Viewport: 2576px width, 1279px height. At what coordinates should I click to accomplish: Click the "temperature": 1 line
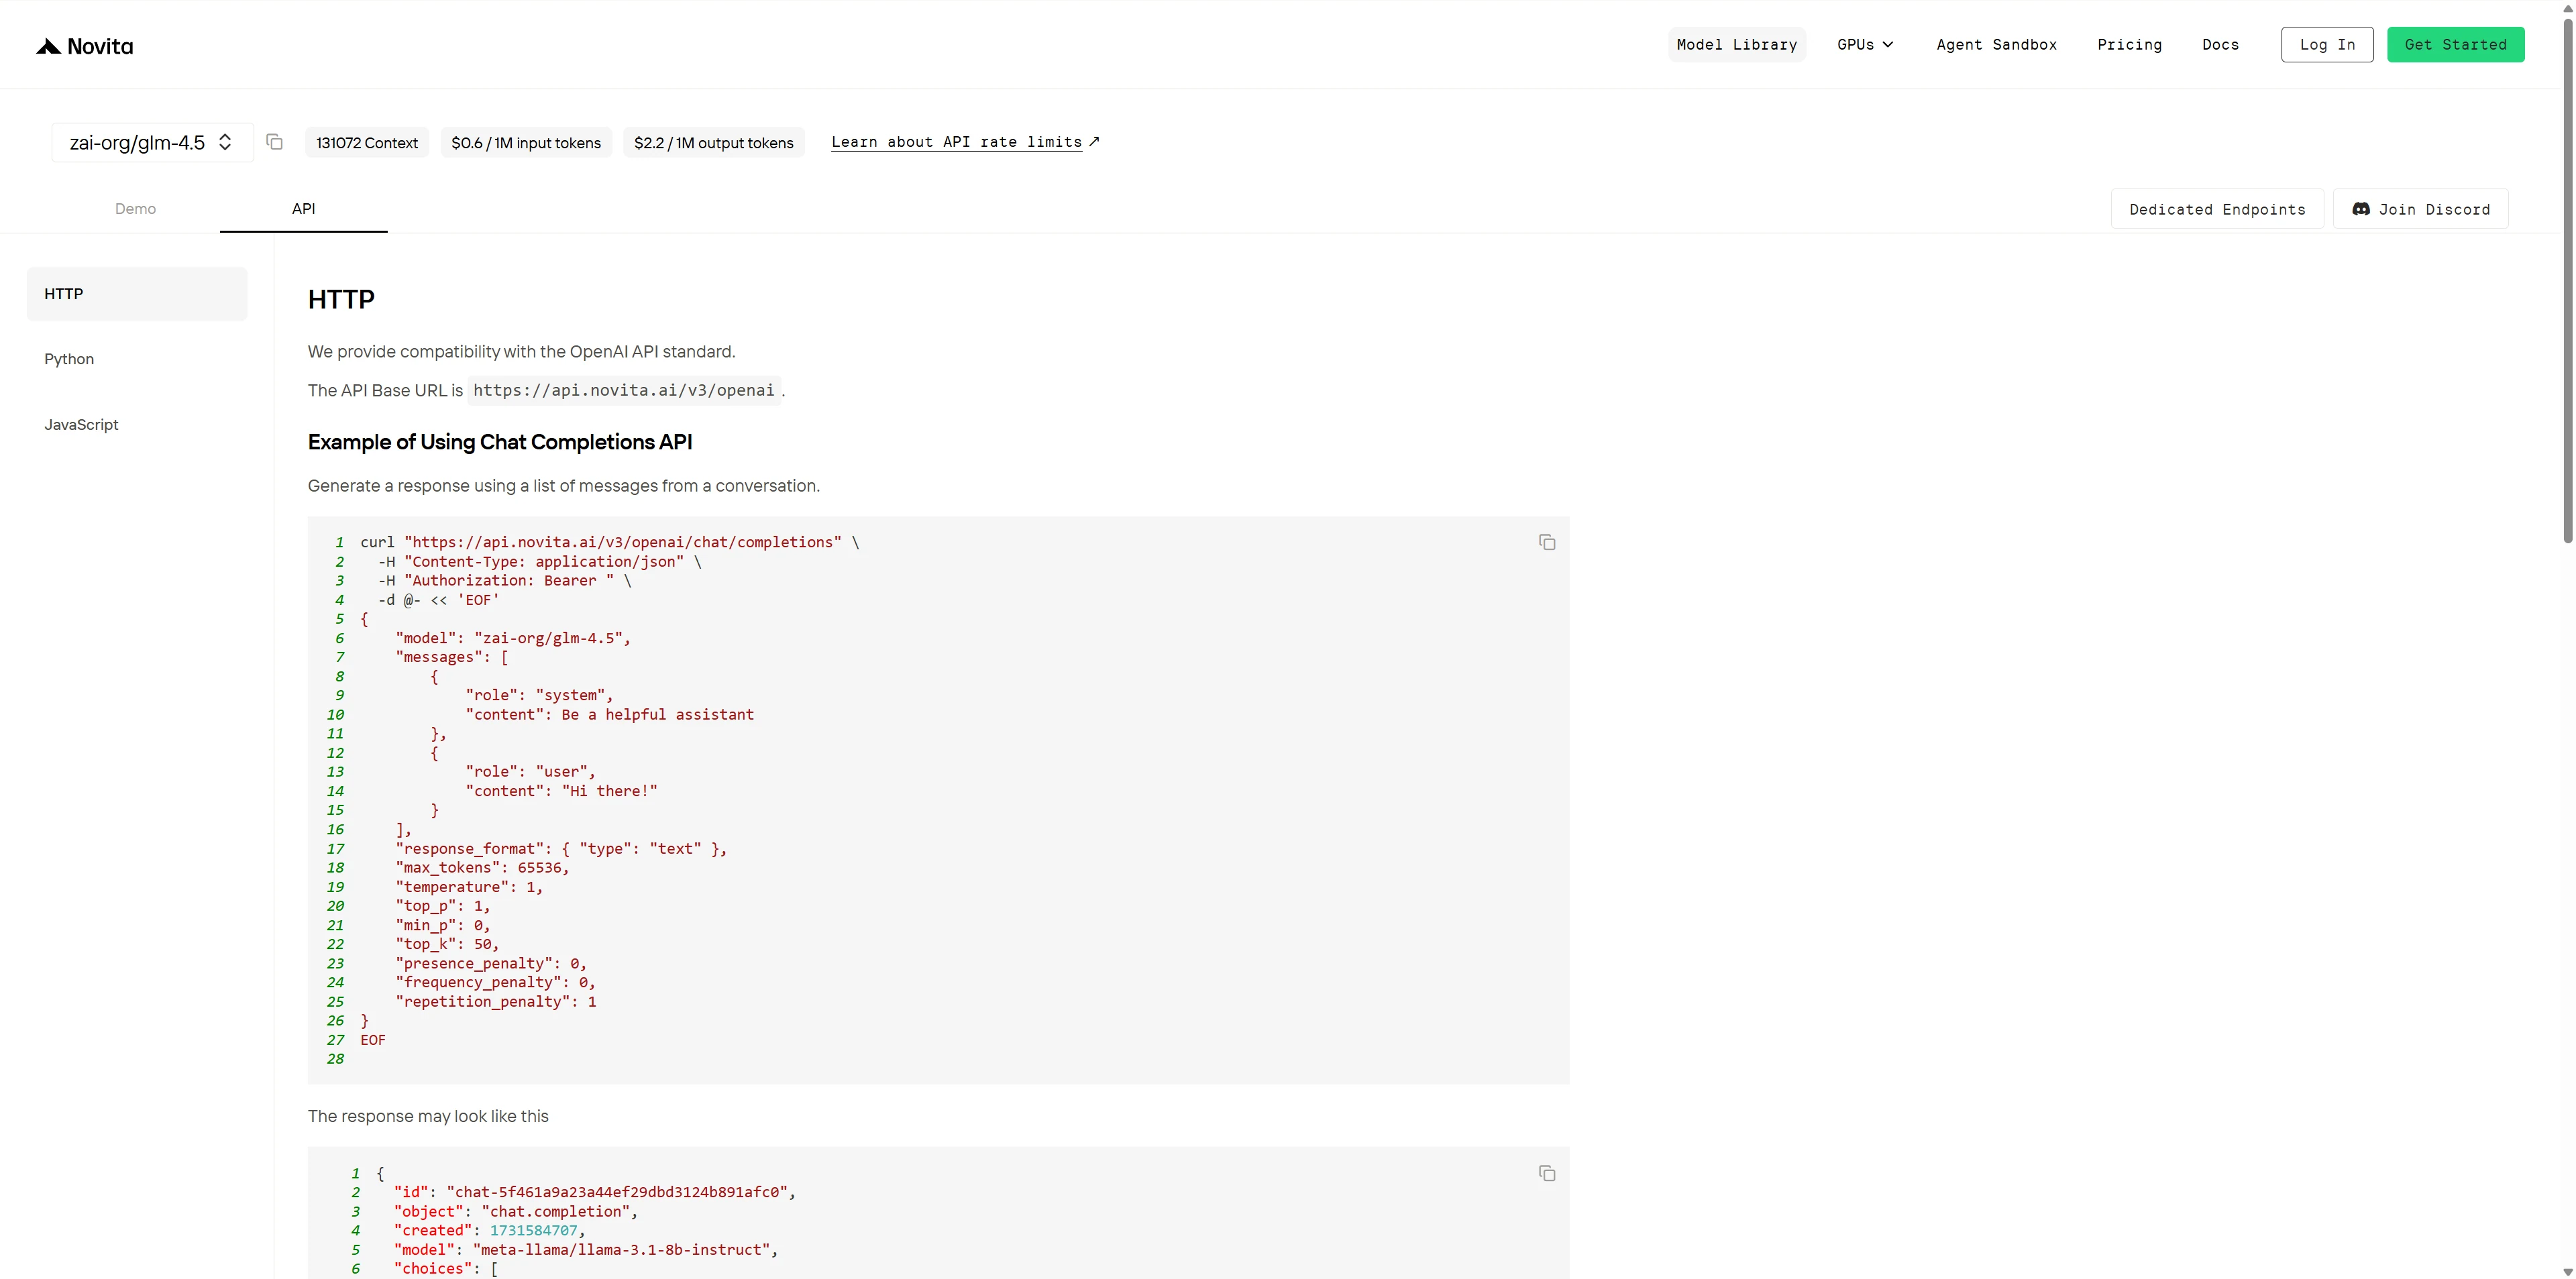[x=469, y=887]
